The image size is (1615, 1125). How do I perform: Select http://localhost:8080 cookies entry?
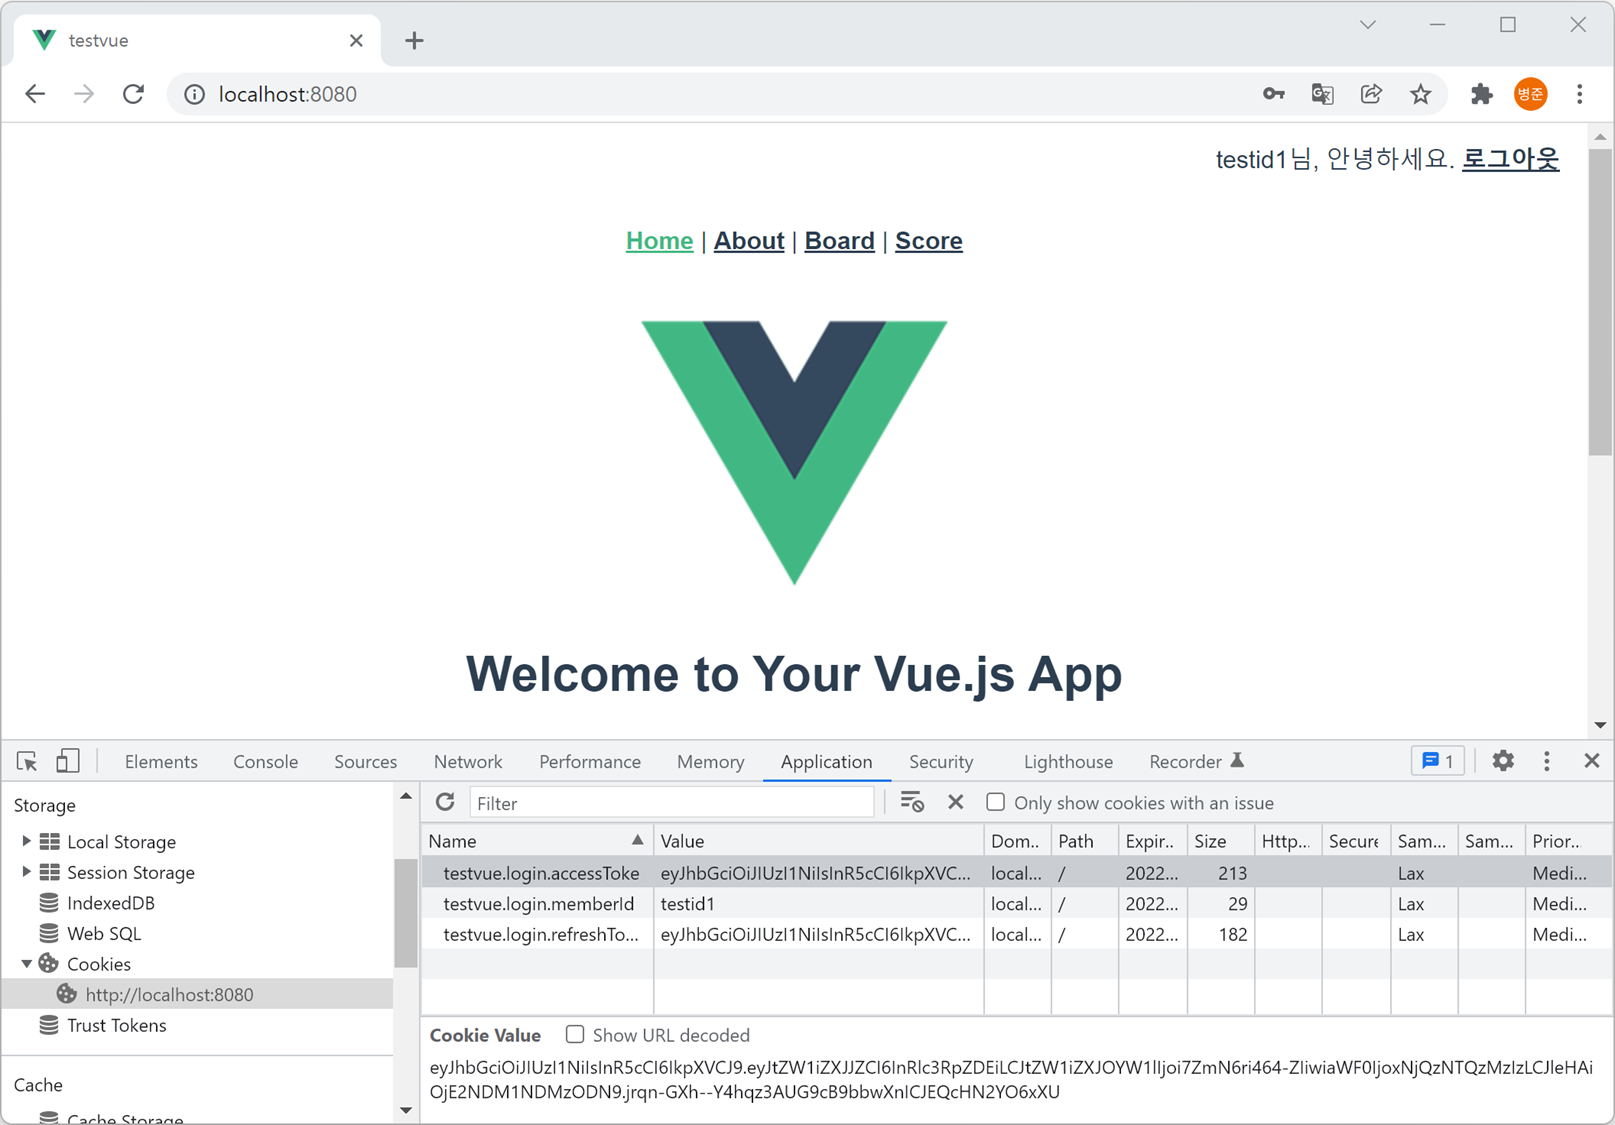pyautogui.click(x=169, y=995)
